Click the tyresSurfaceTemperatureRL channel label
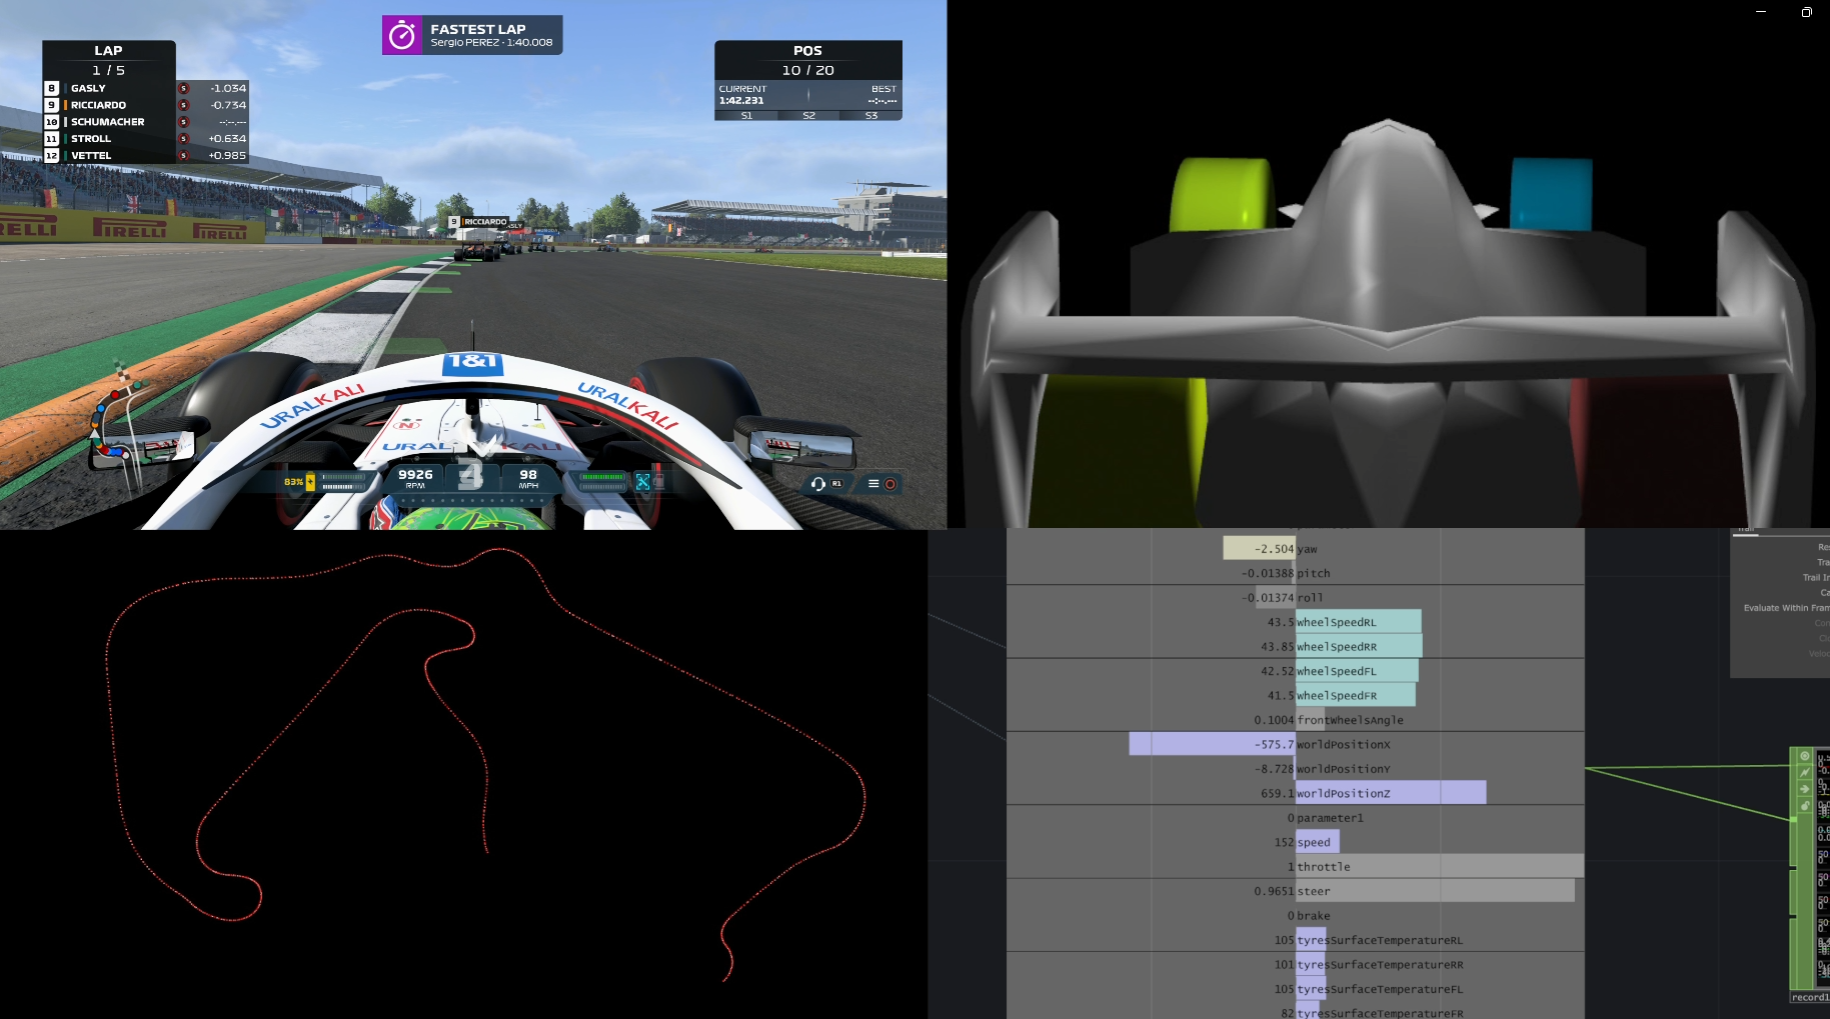1830x1019 pixels. pos(1380,940)
